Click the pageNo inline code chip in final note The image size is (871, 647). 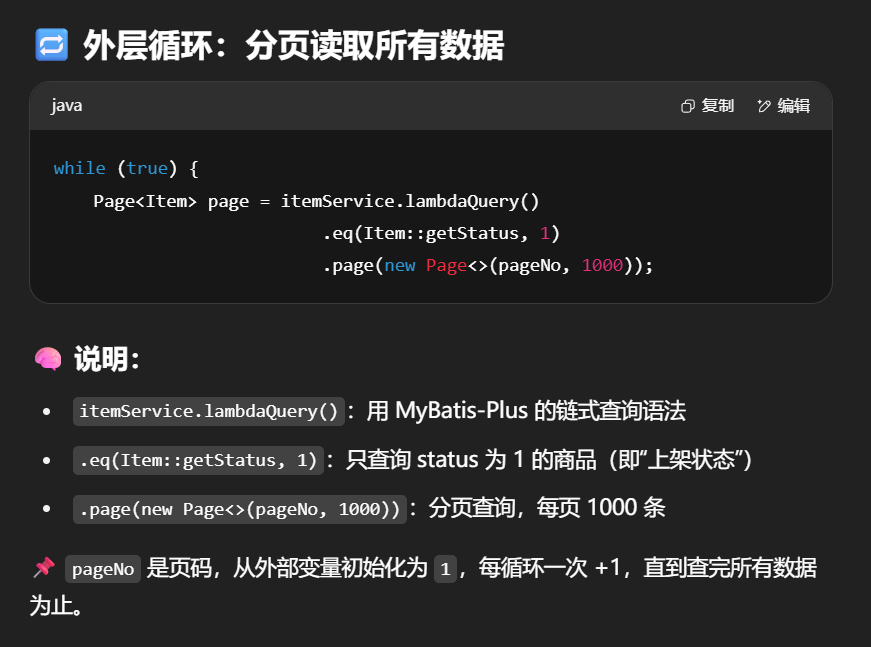103,569
